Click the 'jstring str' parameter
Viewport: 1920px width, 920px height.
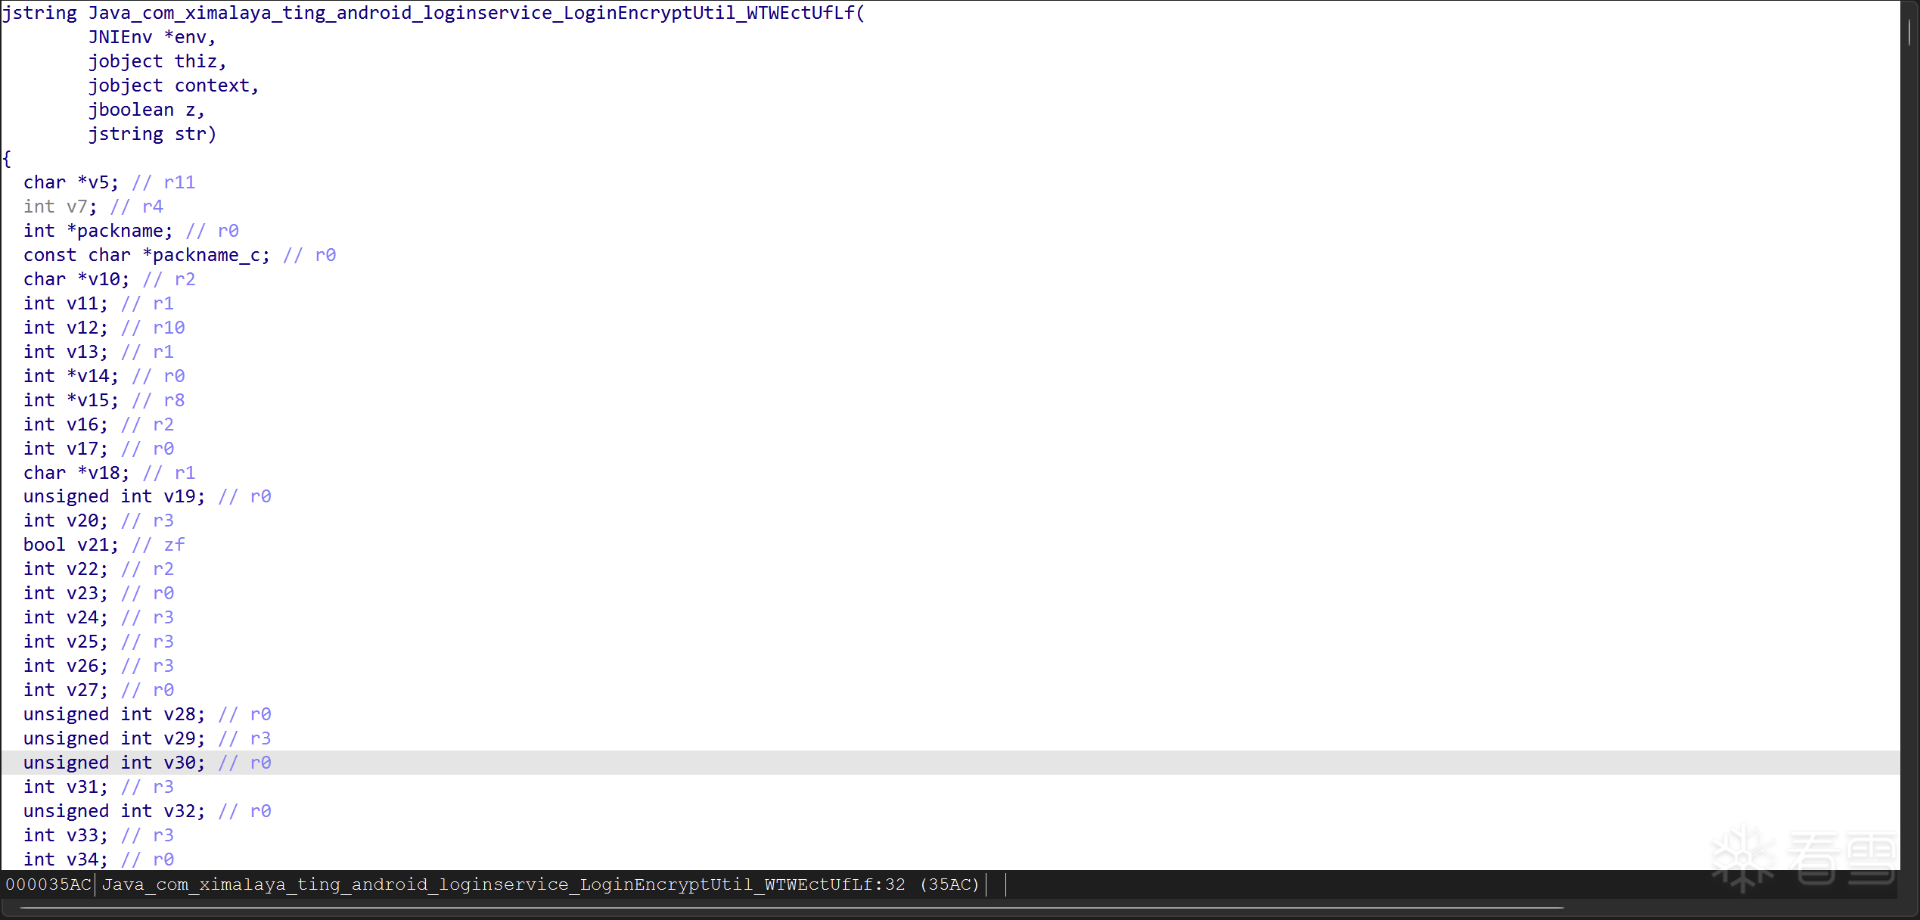coord(152,134)
